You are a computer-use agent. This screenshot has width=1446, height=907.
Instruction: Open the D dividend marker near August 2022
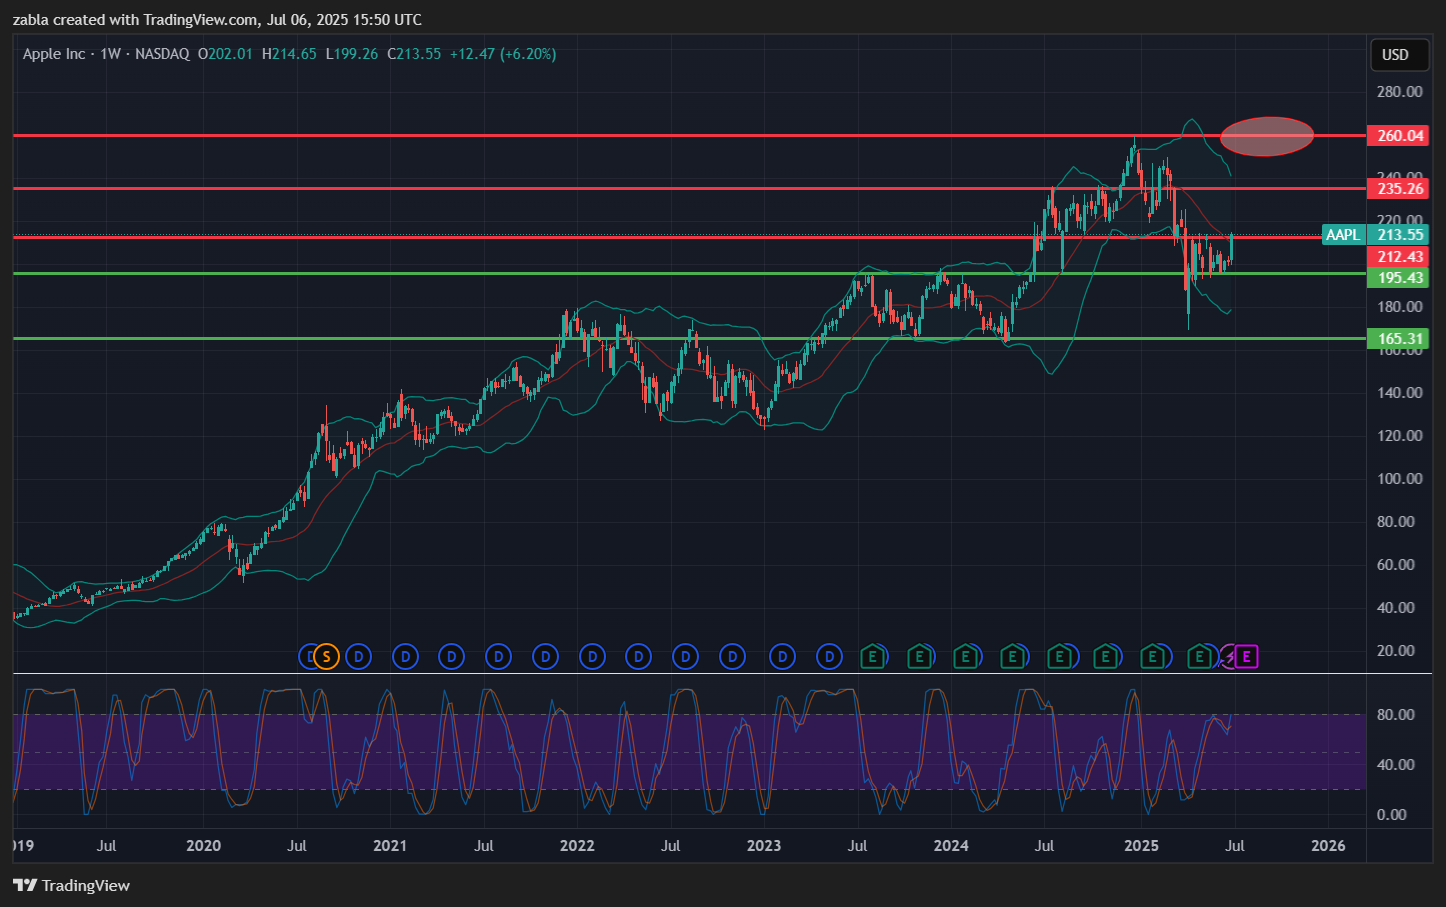pos(686,657)
